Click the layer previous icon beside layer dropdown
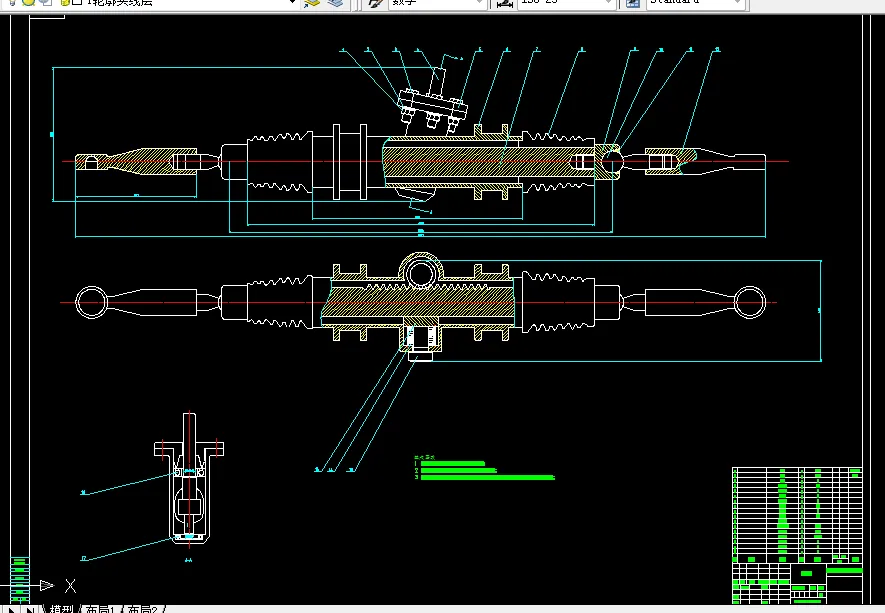The height and width of the screenshot is (613, 885). coord(312,3)
